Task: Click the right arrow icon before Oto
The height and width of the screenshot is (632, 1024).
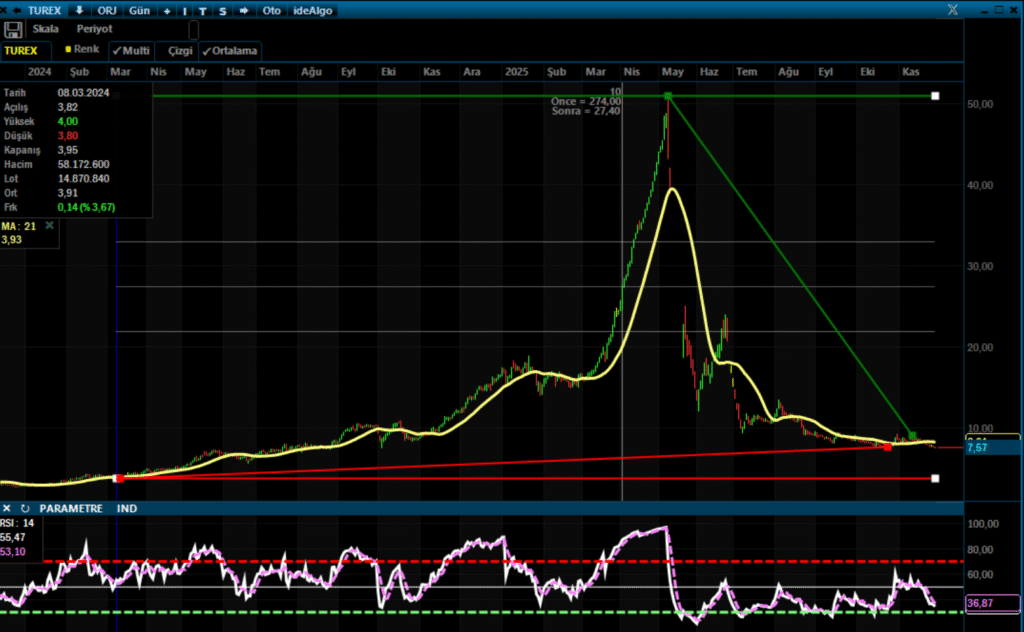Action: click(x=242, y=11)
